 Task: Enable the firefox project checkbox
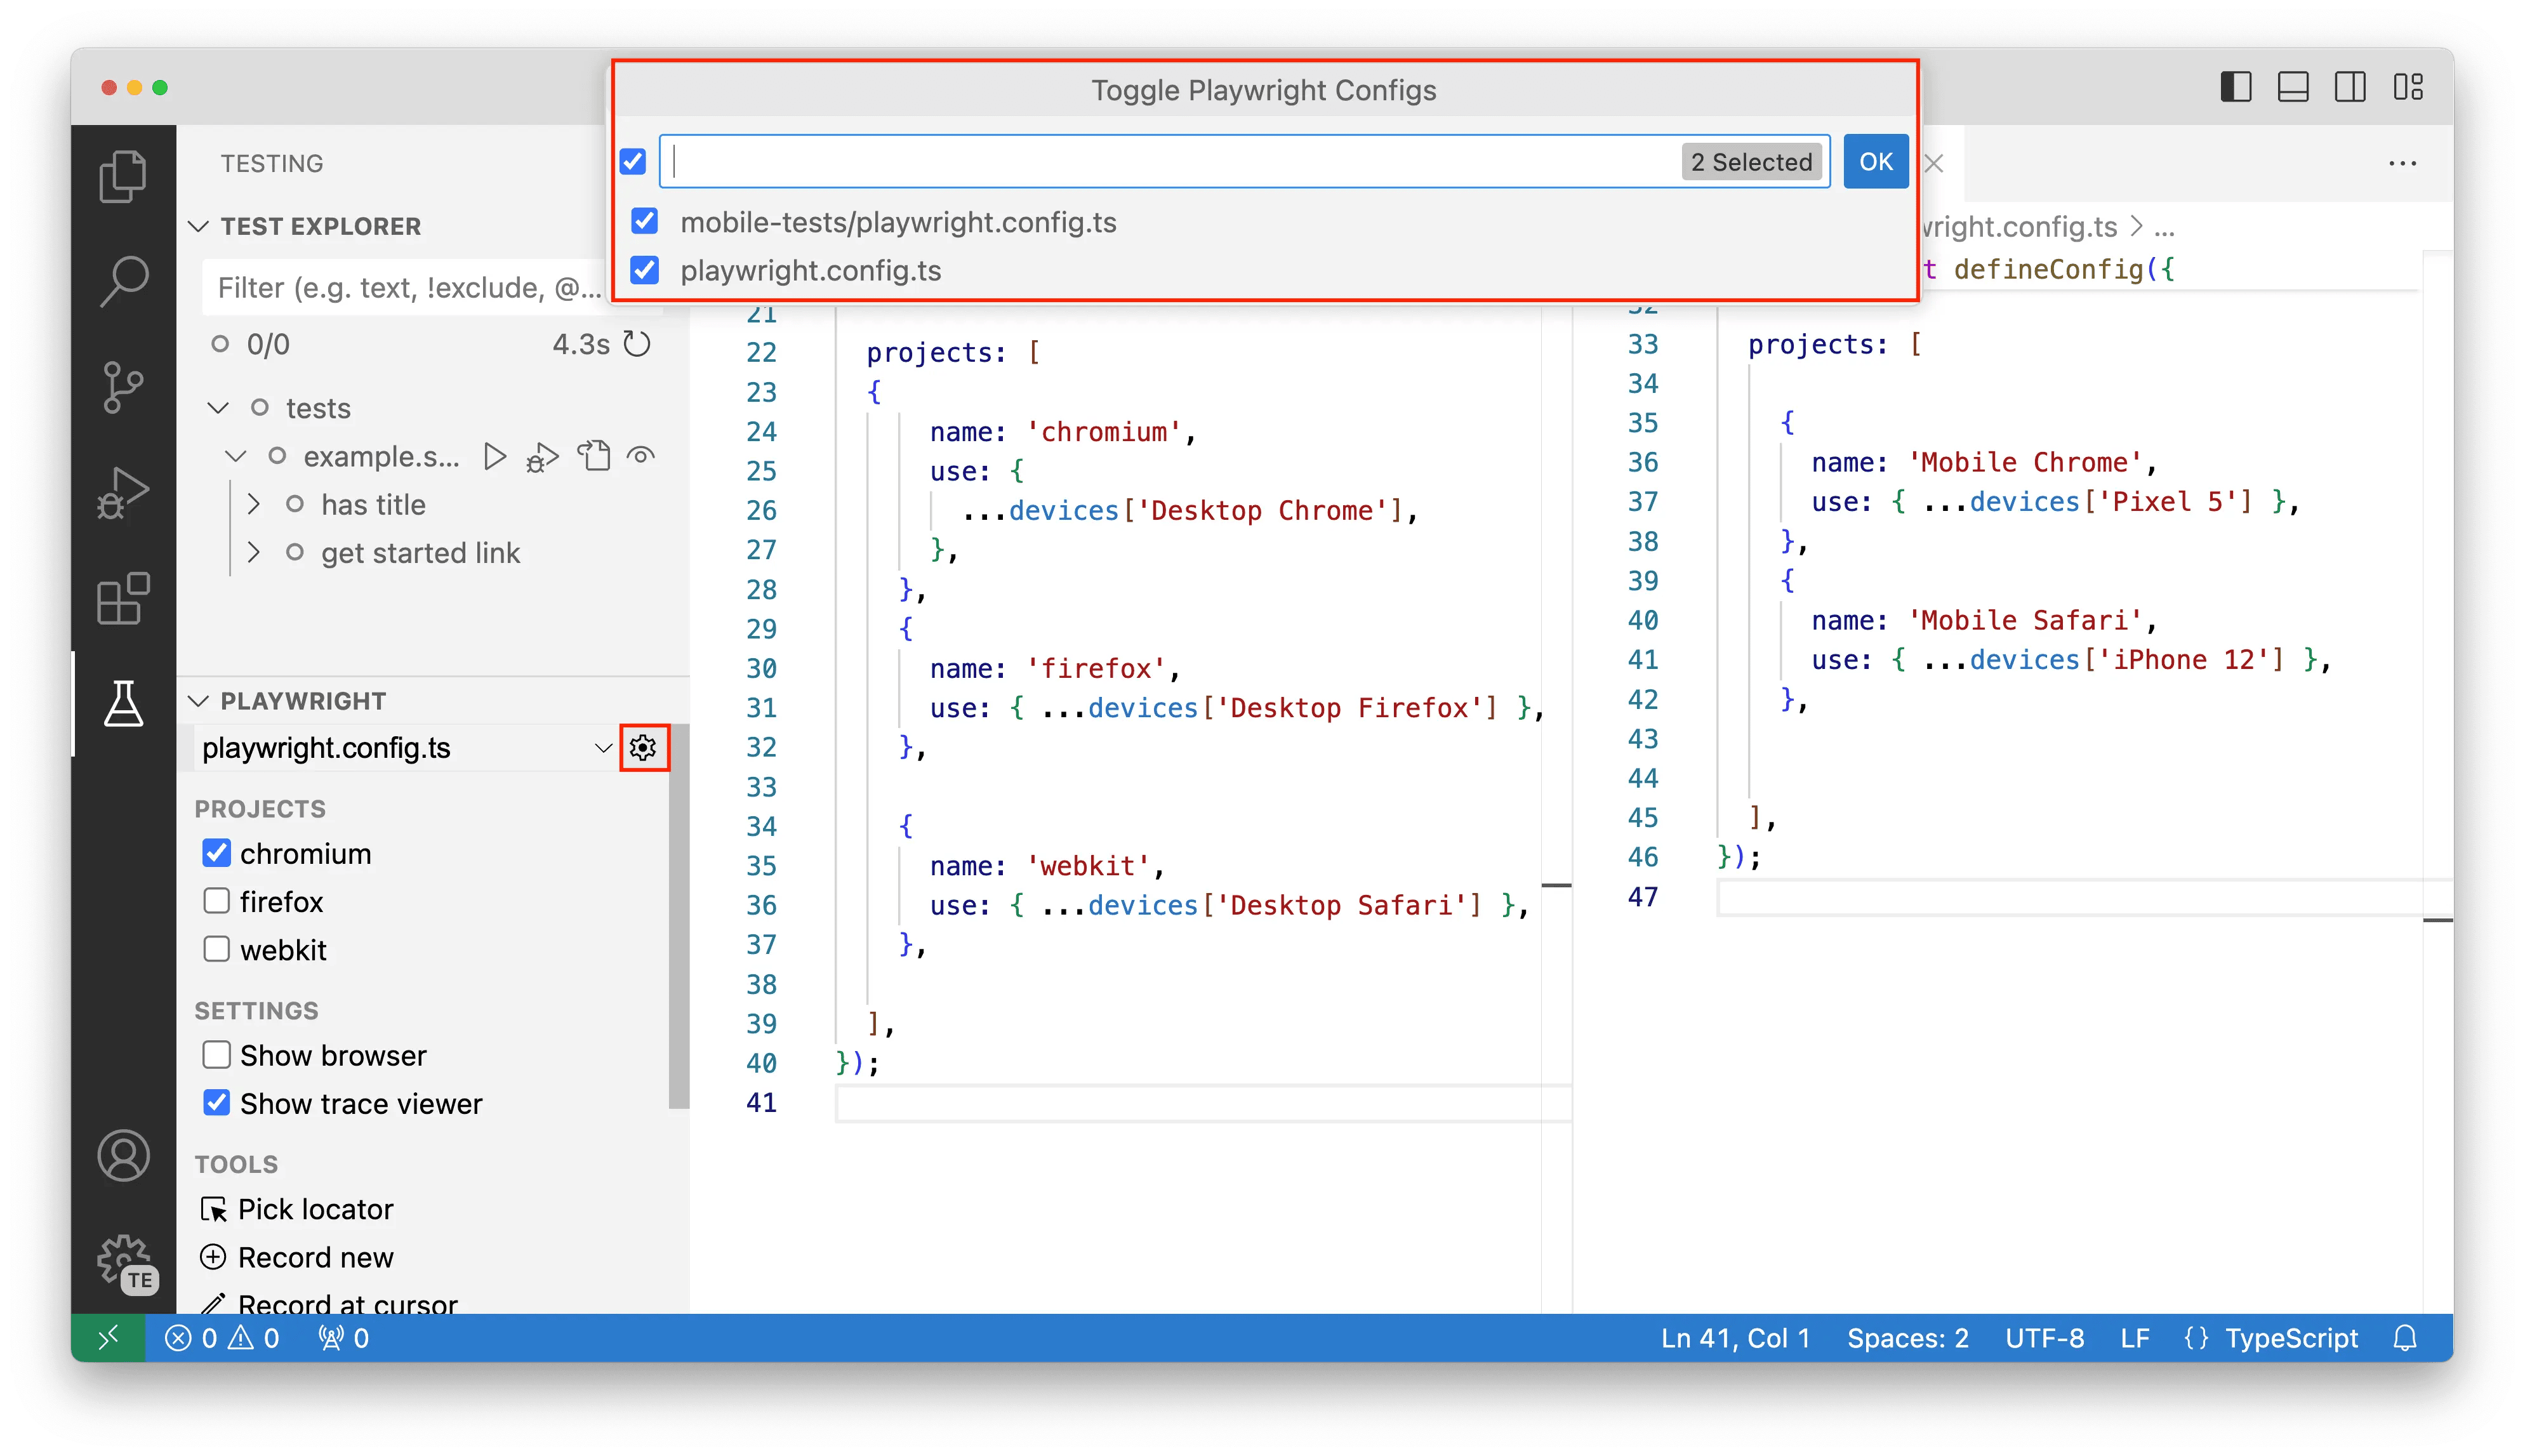216,900
